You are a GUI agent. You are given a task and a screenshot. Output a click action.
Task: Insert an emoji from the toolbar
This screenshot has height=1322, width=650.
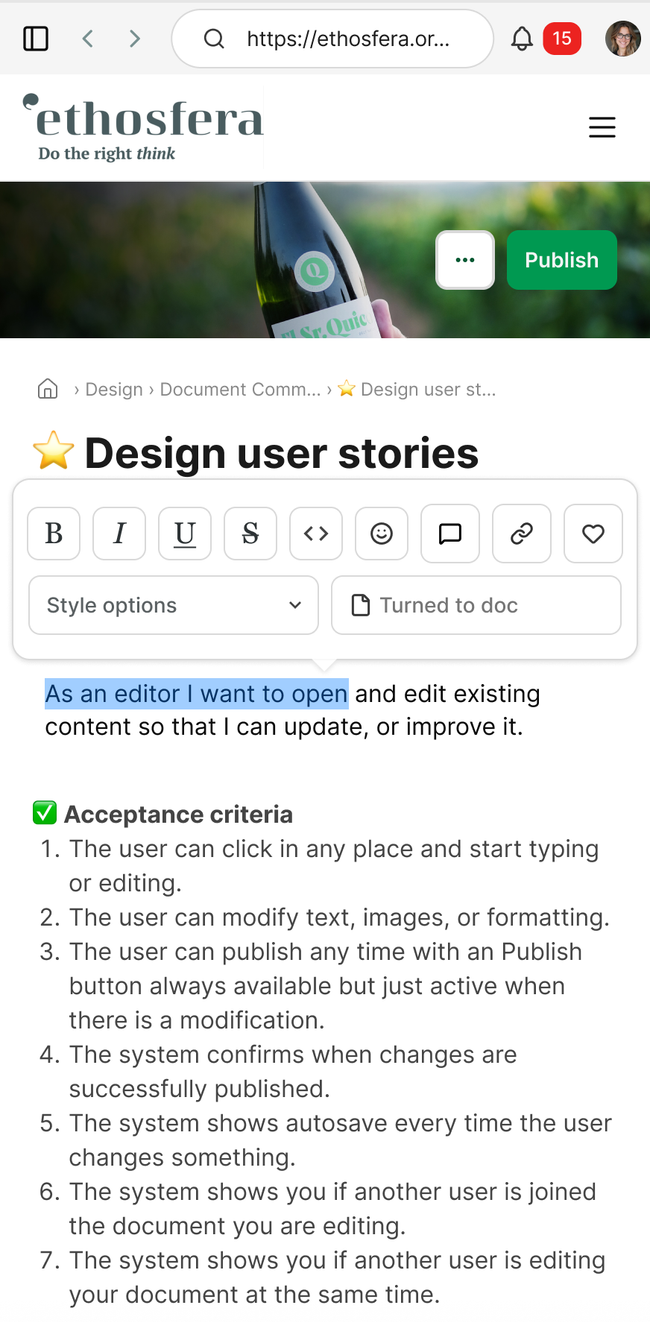(x=381, y=533)
